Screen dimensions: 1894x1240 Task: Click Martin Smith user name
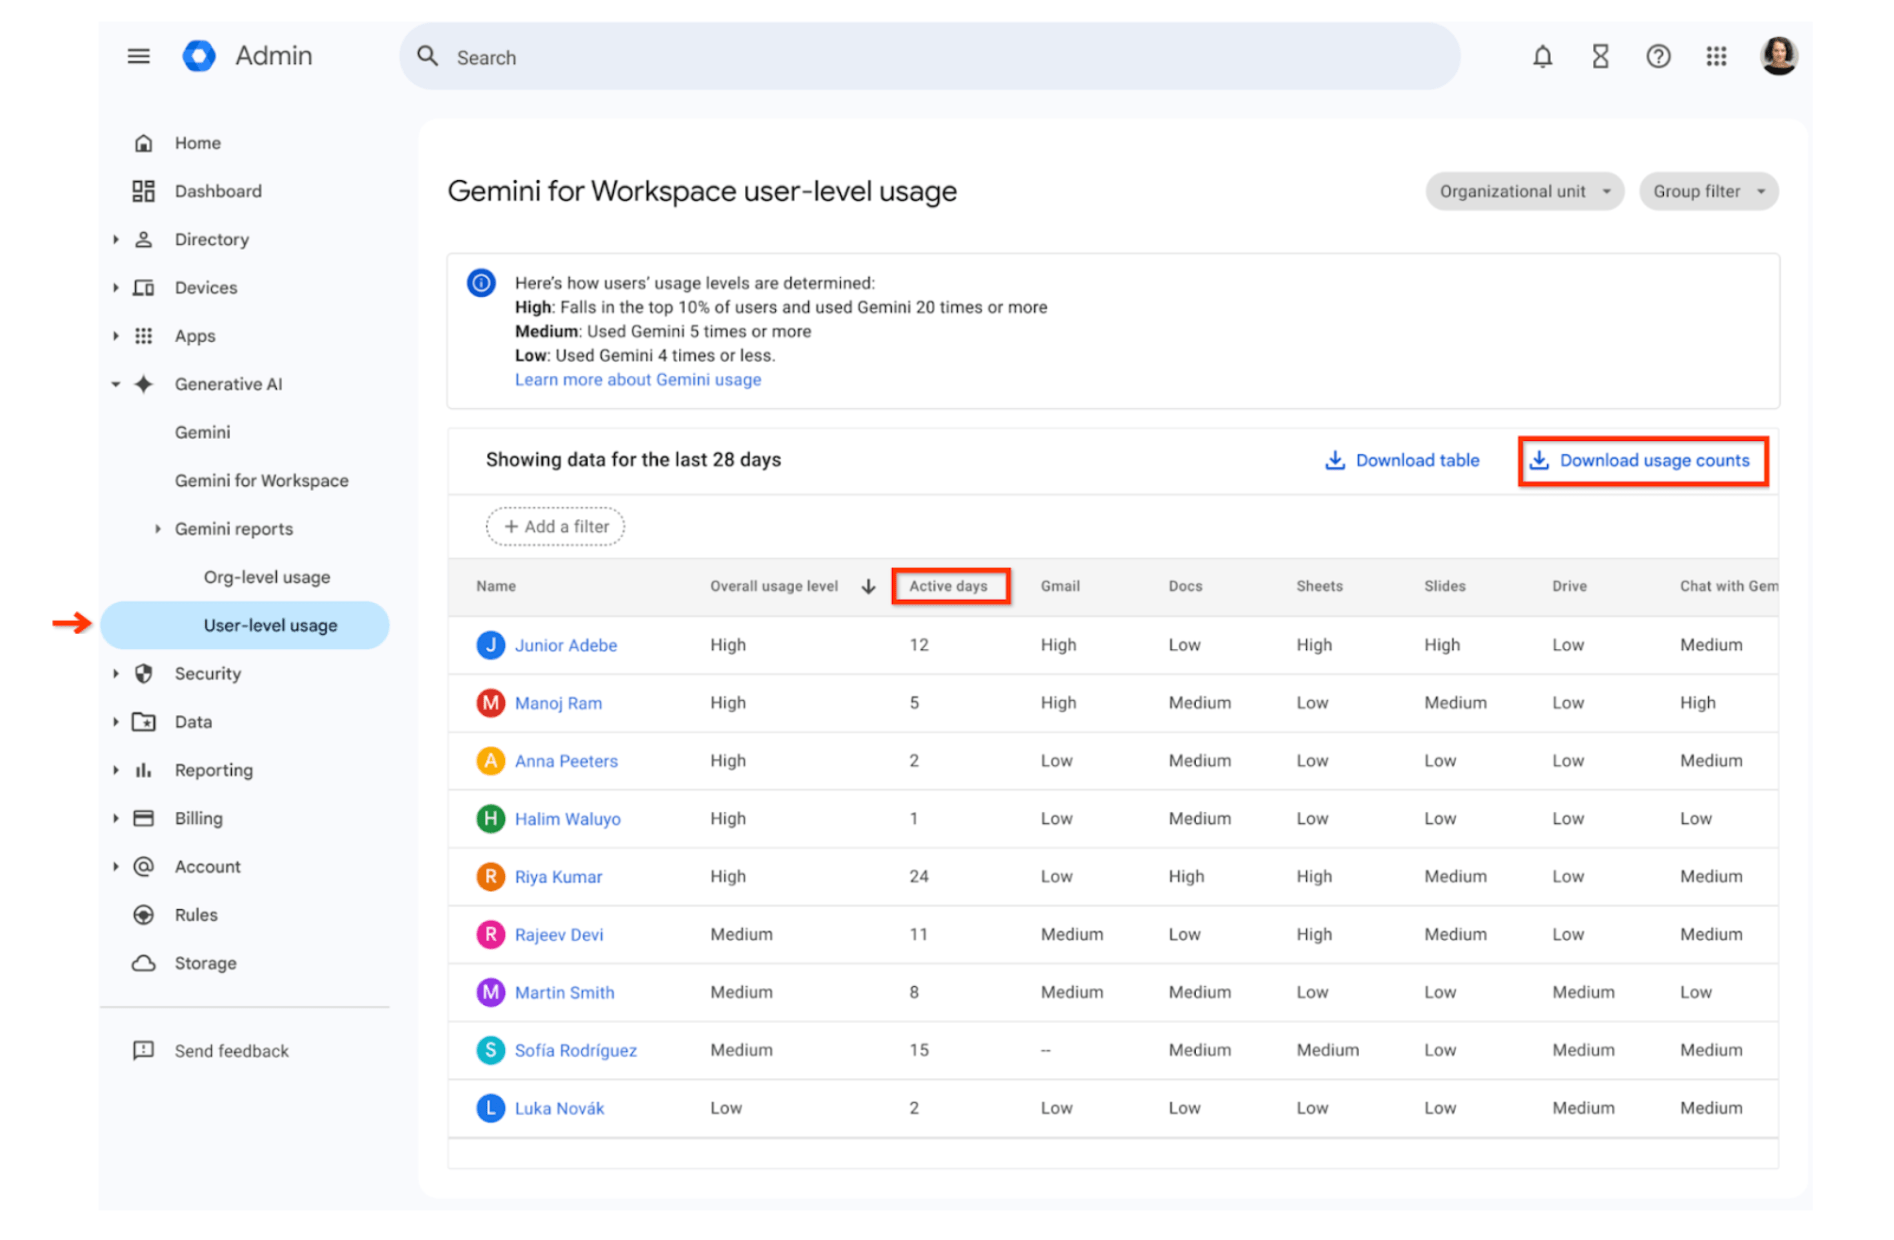pyautogui.click(x=564, y=992)
